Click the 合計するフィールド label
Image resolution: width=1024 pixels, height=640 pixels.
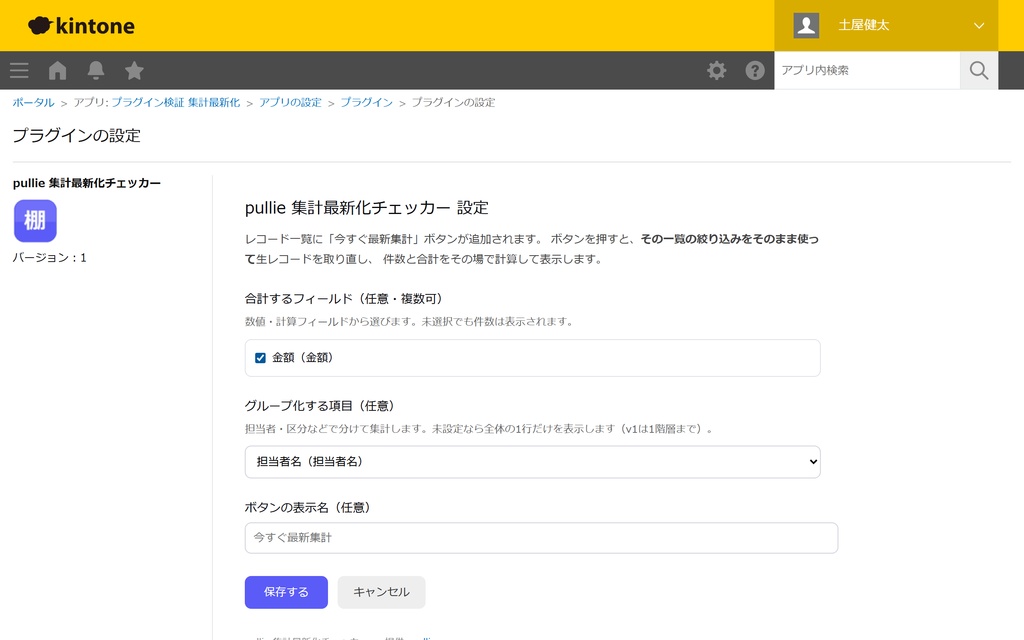345,299
